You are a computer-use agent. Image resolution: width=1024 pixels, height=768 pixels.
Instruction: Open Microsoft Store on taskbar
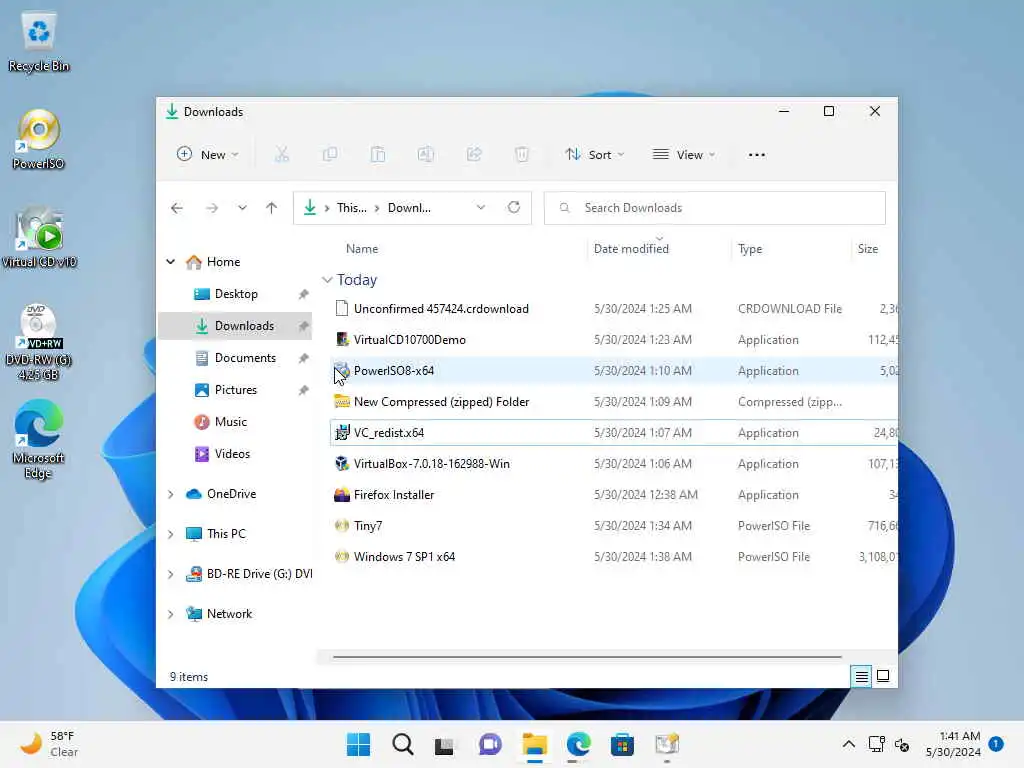click(622, 744)
